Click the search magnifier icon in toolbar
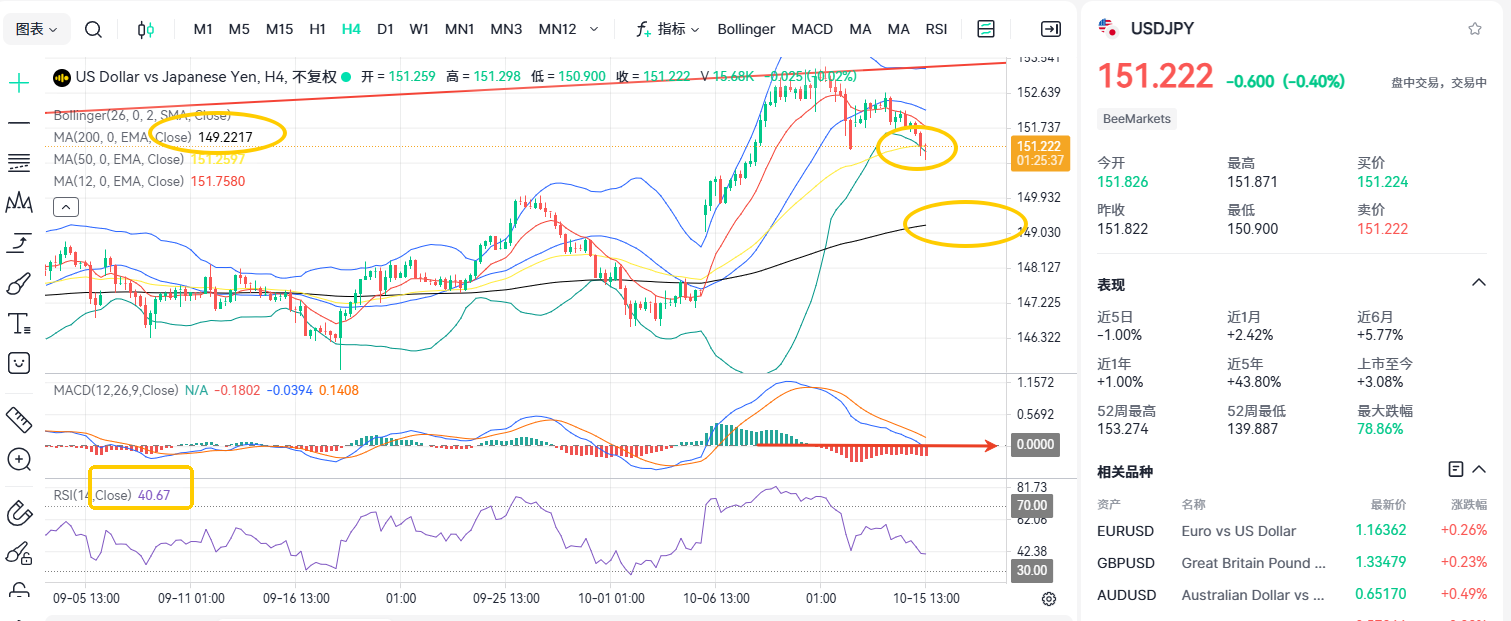The height and width of the screenshot is (621, 1511). click(93, 29)
